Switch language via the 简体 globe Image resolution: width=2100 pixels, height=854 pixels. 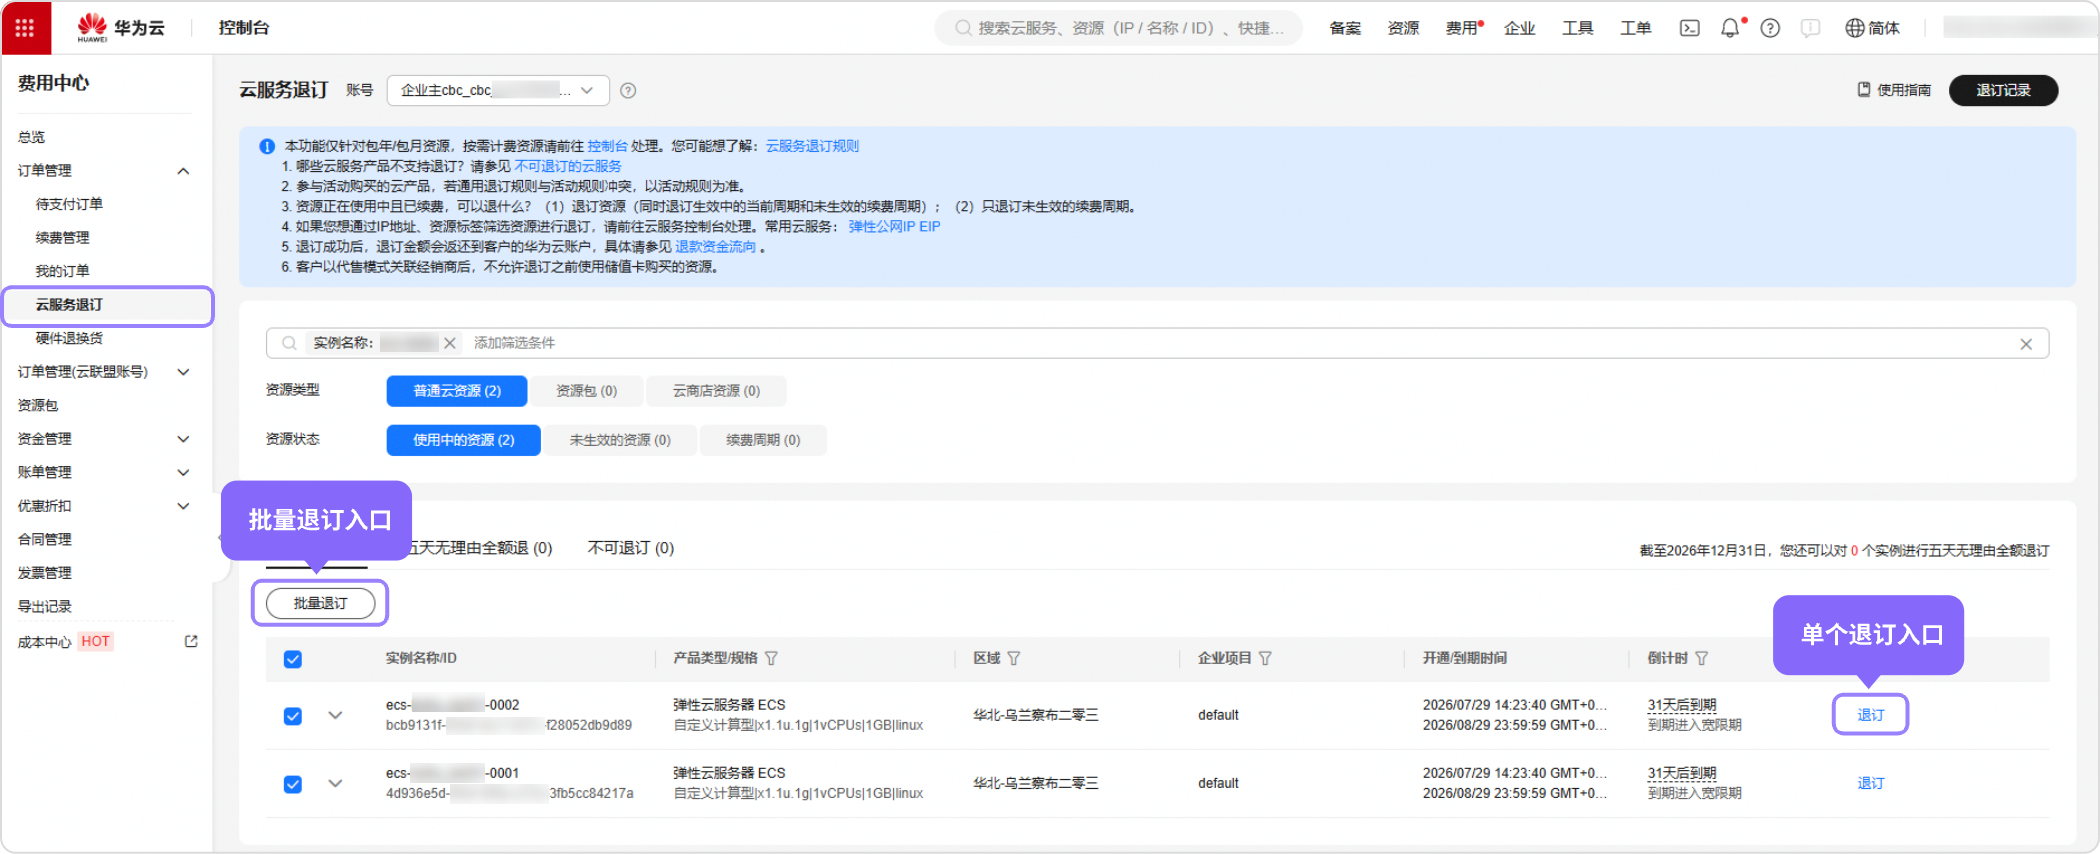pyautogui.click(x=1872, y=28)
